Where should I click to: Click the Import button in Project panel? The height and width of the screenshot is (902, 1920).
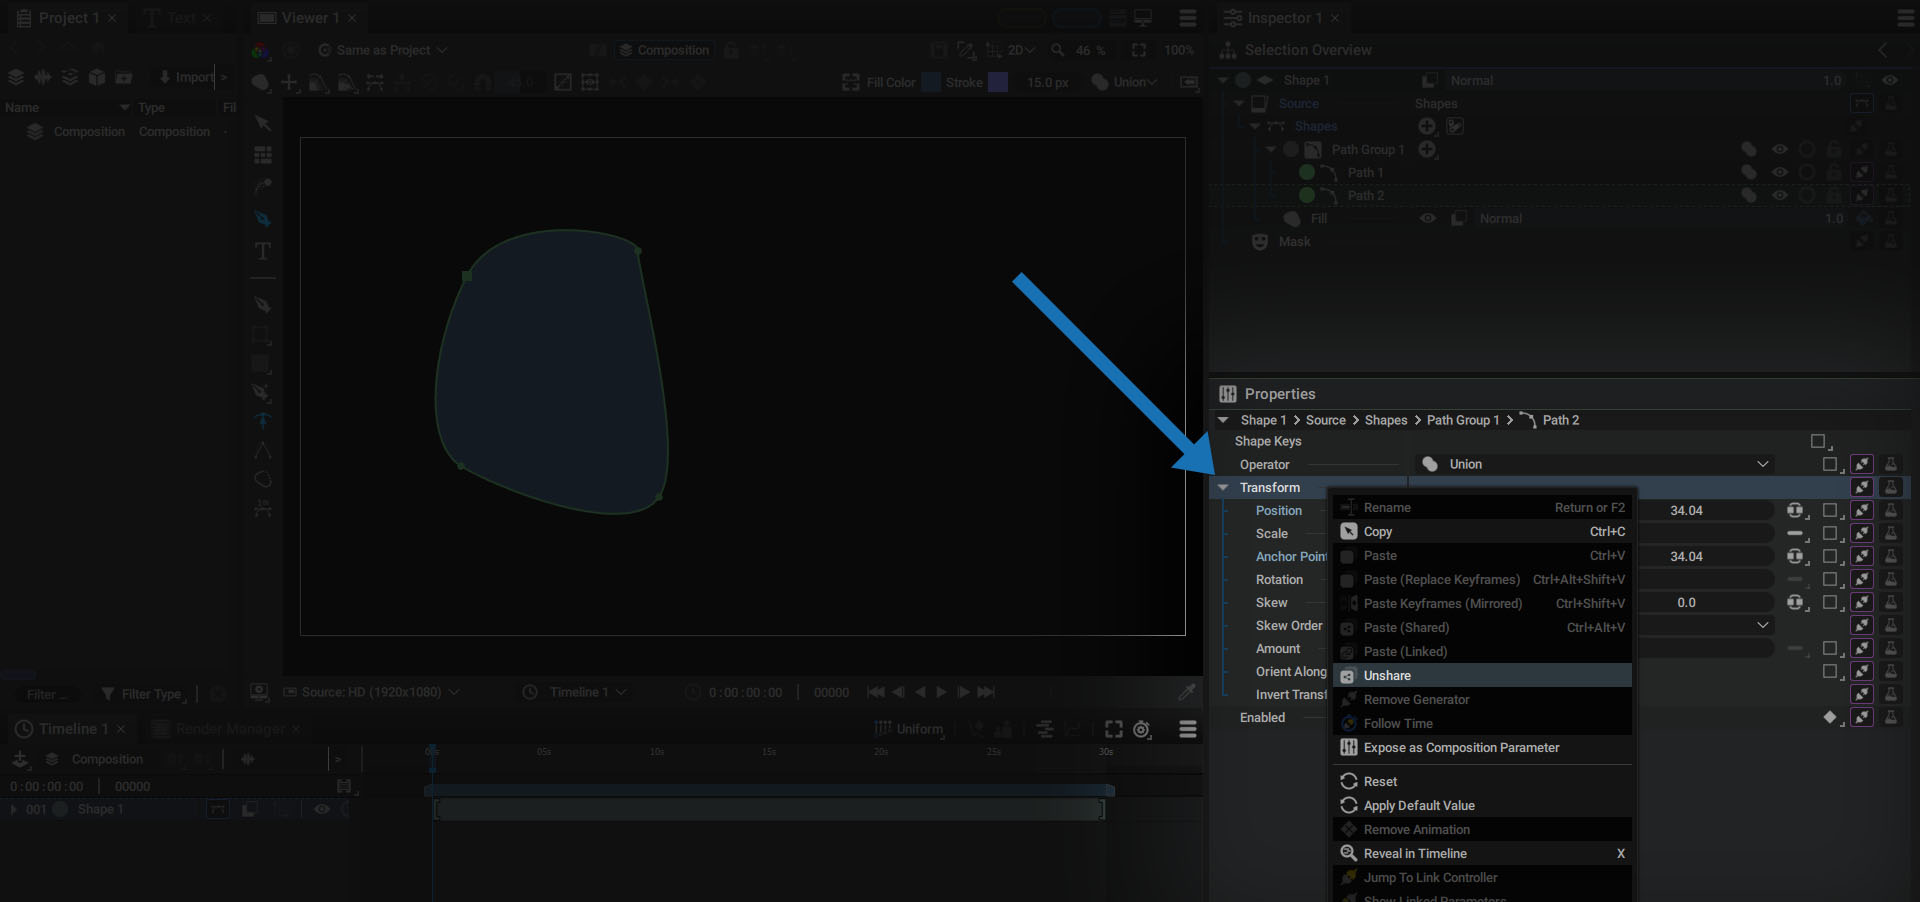point(186,77)
